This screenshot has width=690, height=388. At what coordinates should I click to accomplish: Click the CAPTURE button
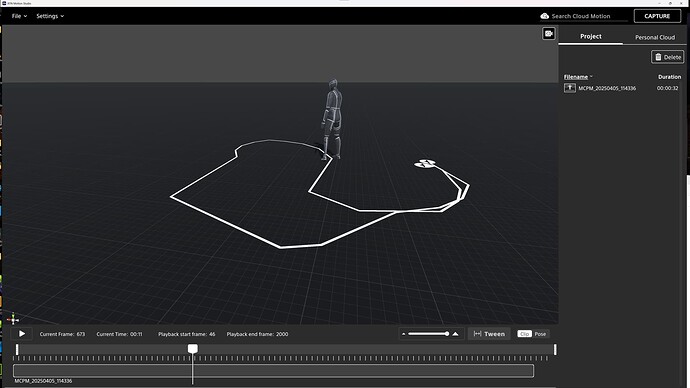pos(657,16)
